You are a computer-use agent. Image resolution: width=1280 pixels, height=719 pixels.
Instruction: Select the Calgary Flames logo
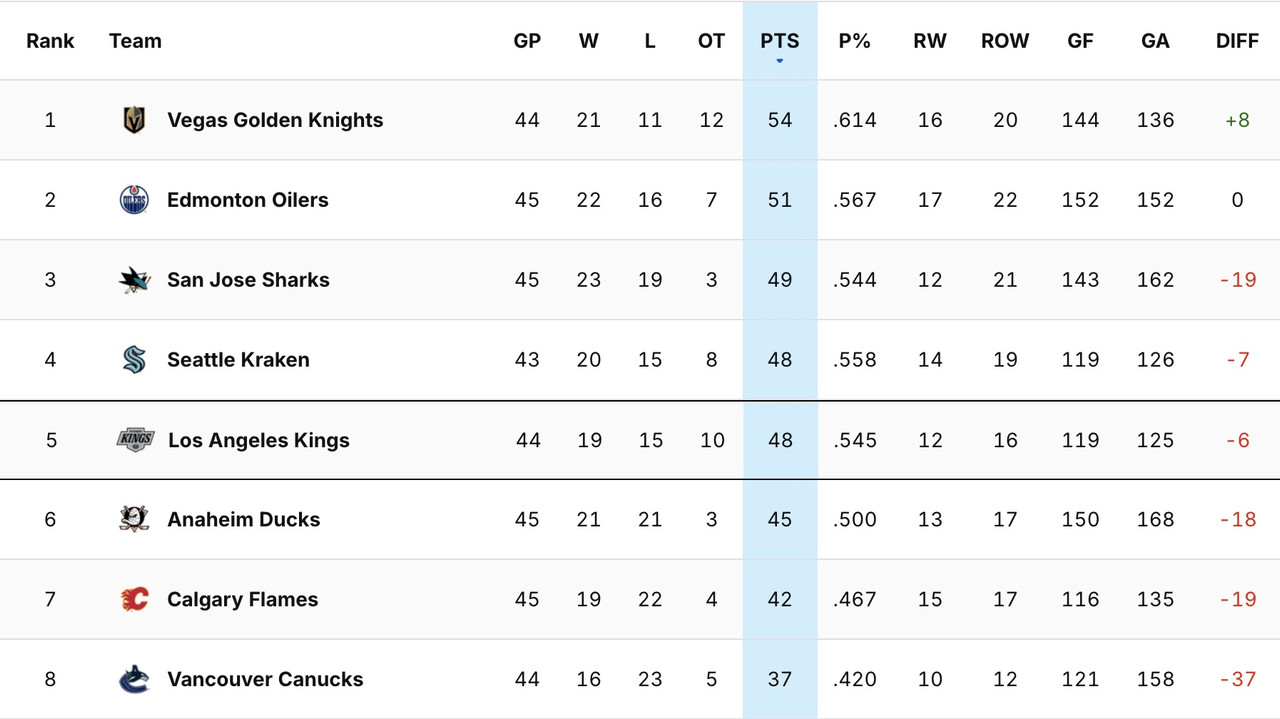(x=134, y=599)
